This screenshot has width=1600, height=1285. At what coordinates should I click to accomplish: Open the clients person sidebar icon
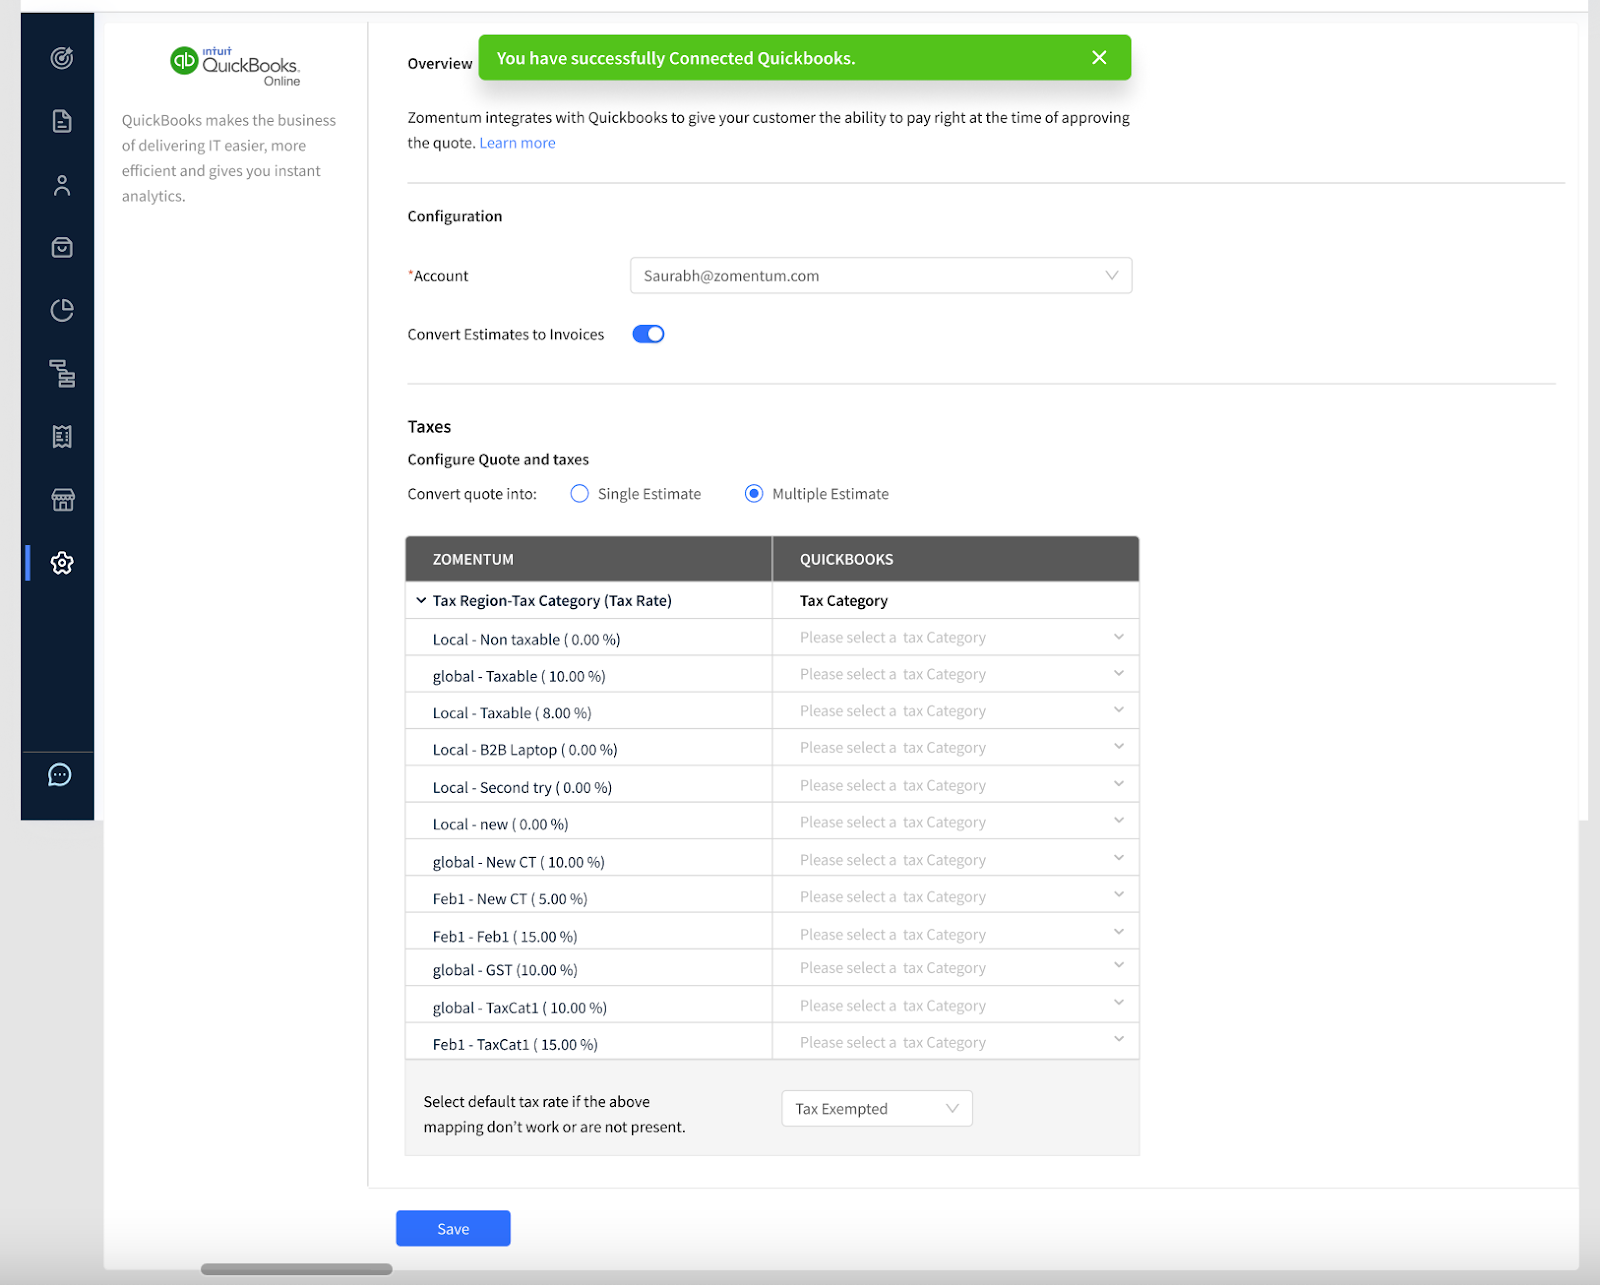point(62,185)
